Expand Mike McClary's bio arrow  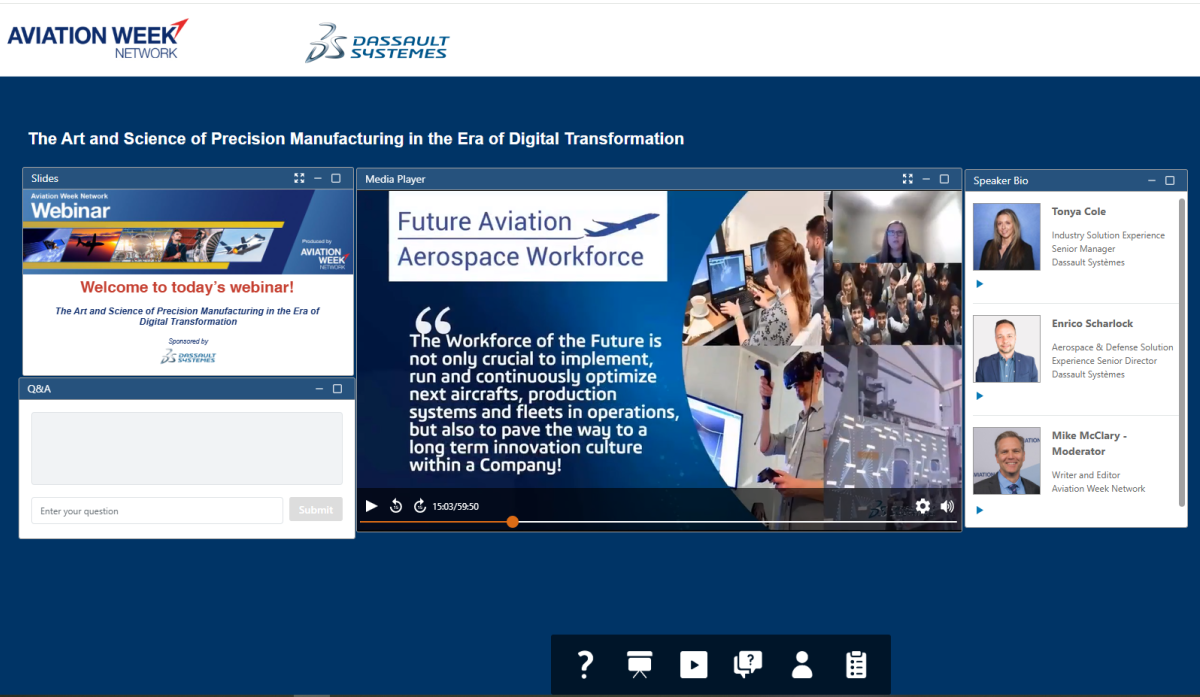(980, 510)
